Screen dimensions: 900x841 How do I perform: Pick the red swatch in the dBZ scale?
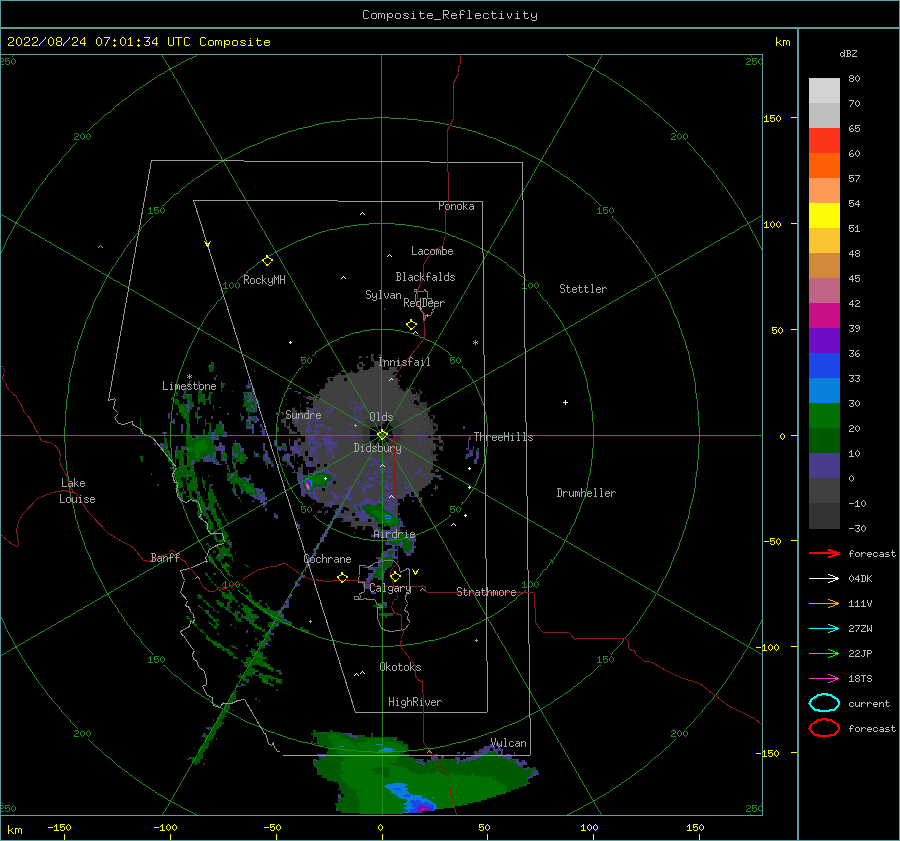click(x=824, y=141)
